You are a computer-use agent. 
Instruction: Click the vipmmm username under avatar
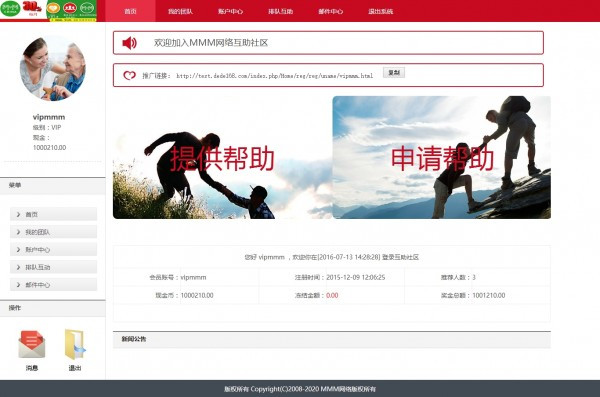(49, 117)
